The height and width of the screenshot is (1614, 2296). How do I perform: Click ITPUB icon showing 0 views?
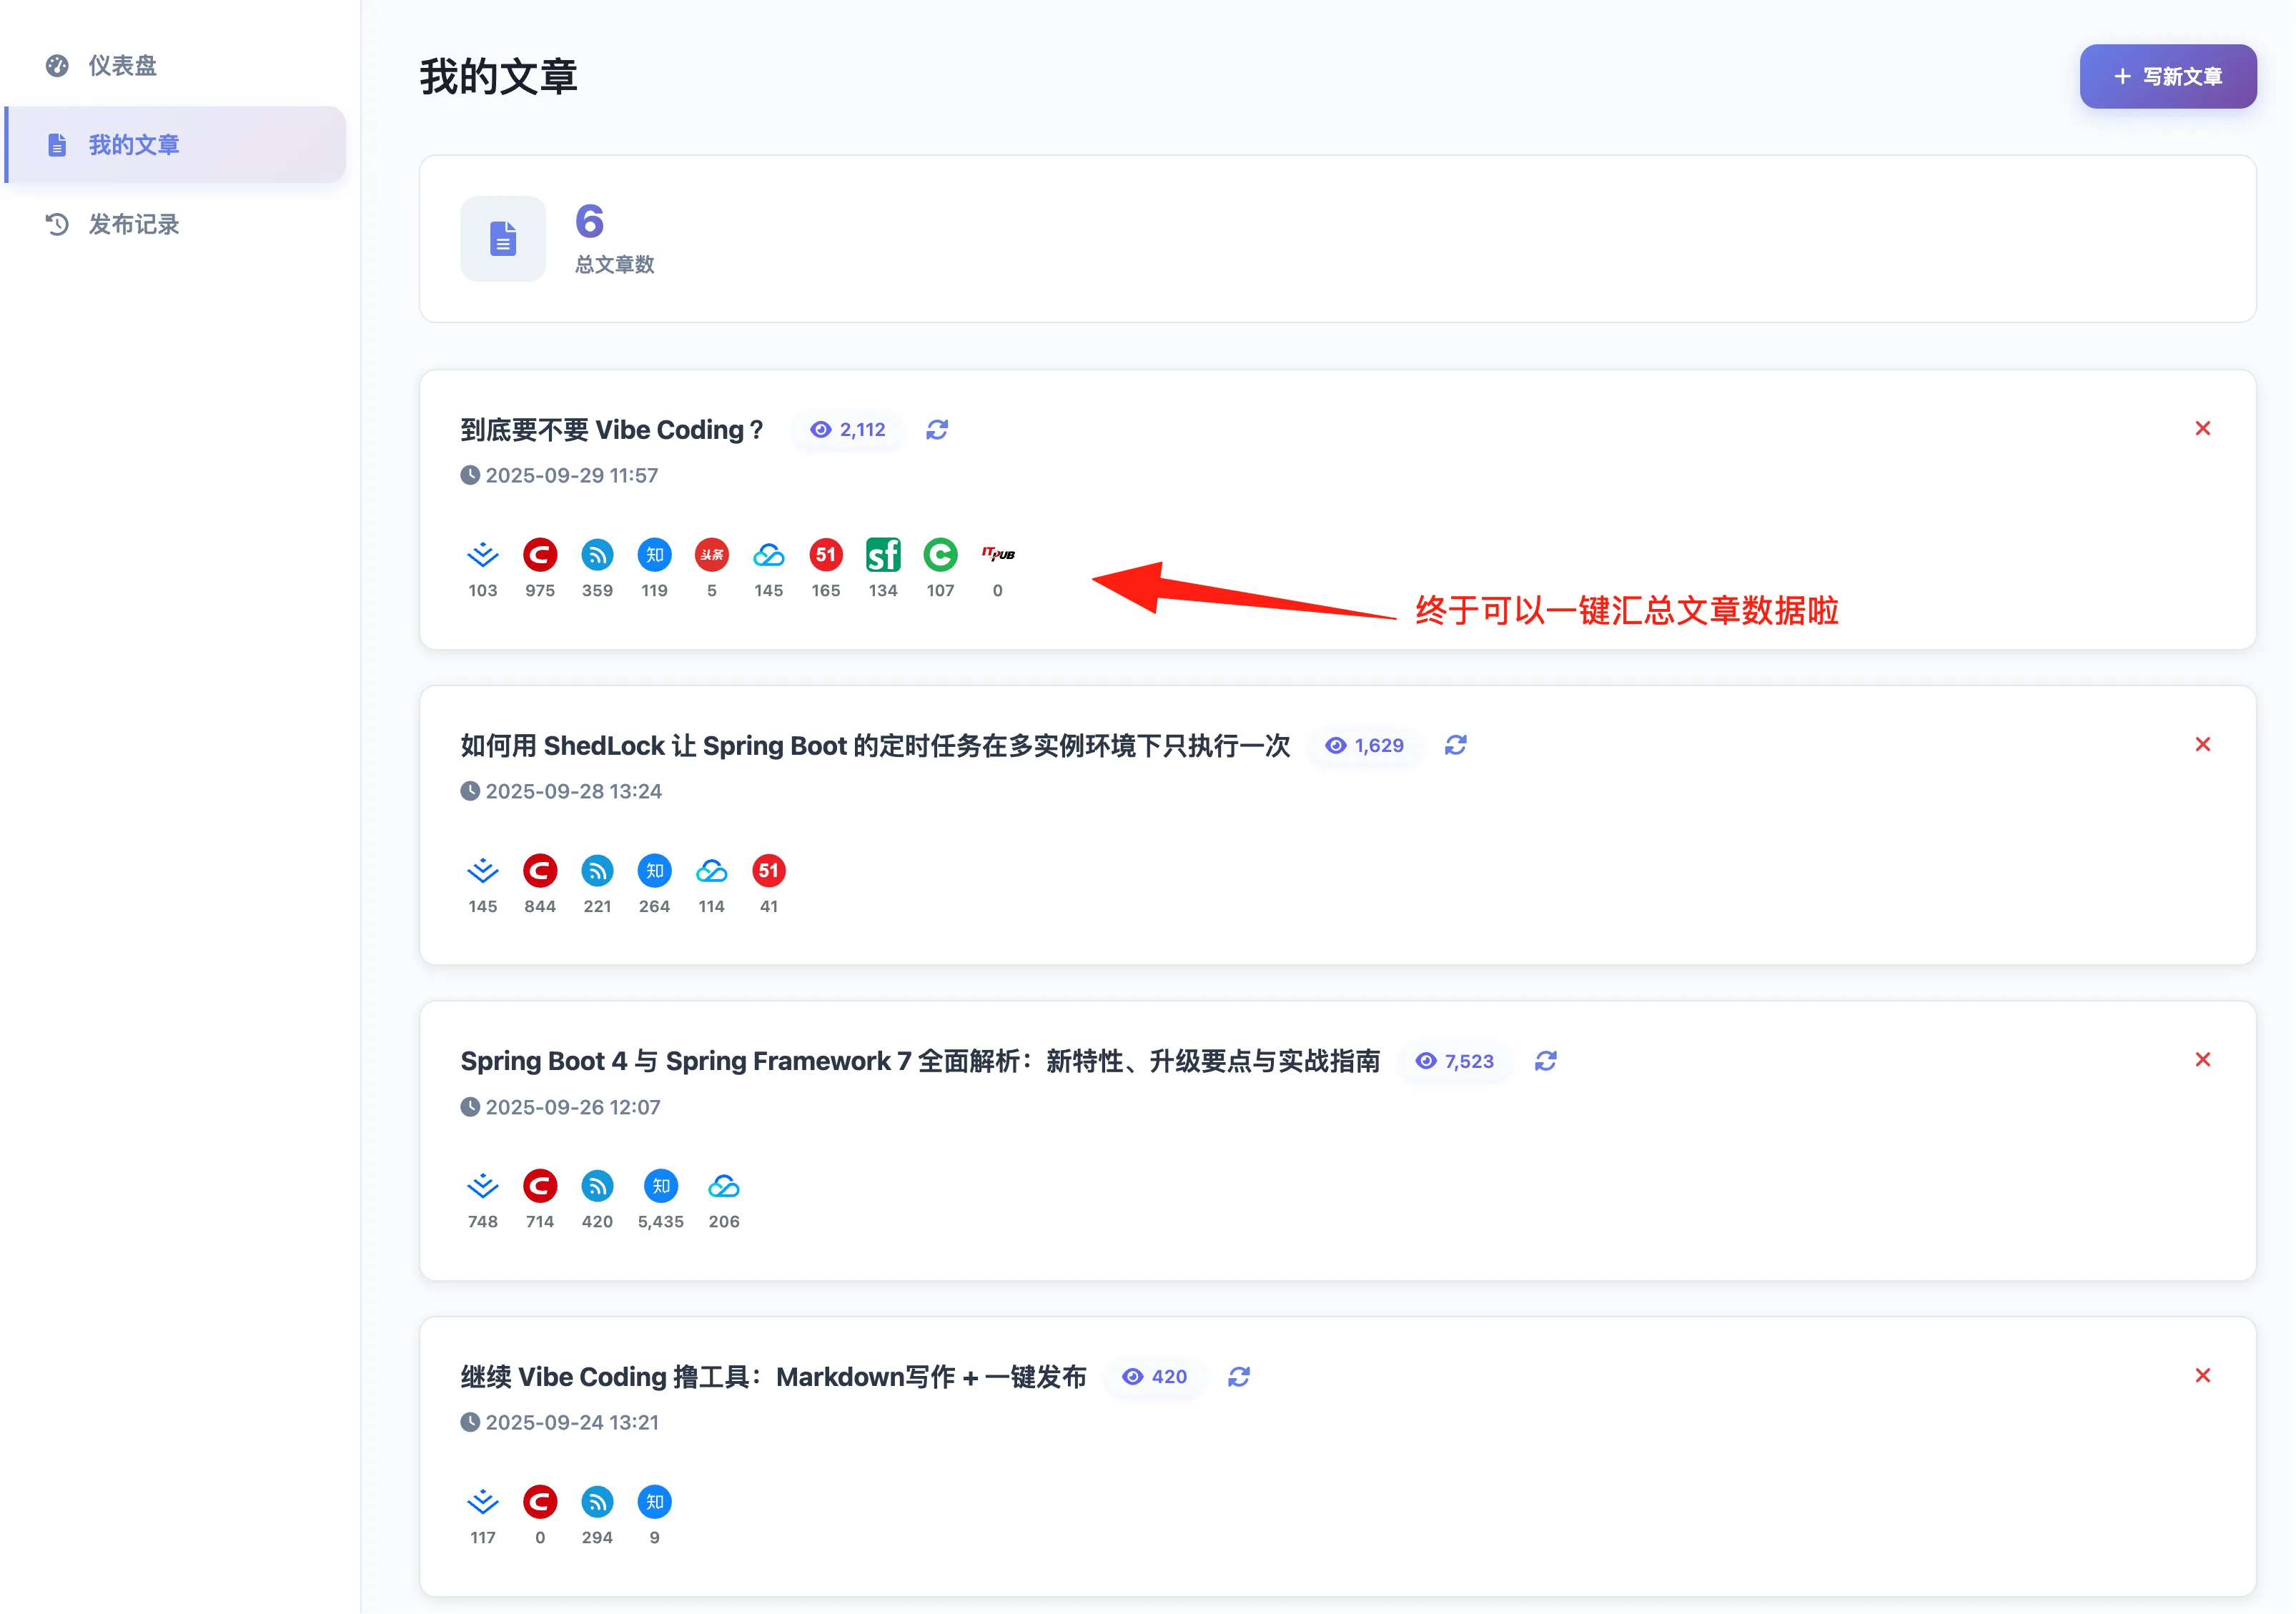pyautogui.click(x=997, y=555)
